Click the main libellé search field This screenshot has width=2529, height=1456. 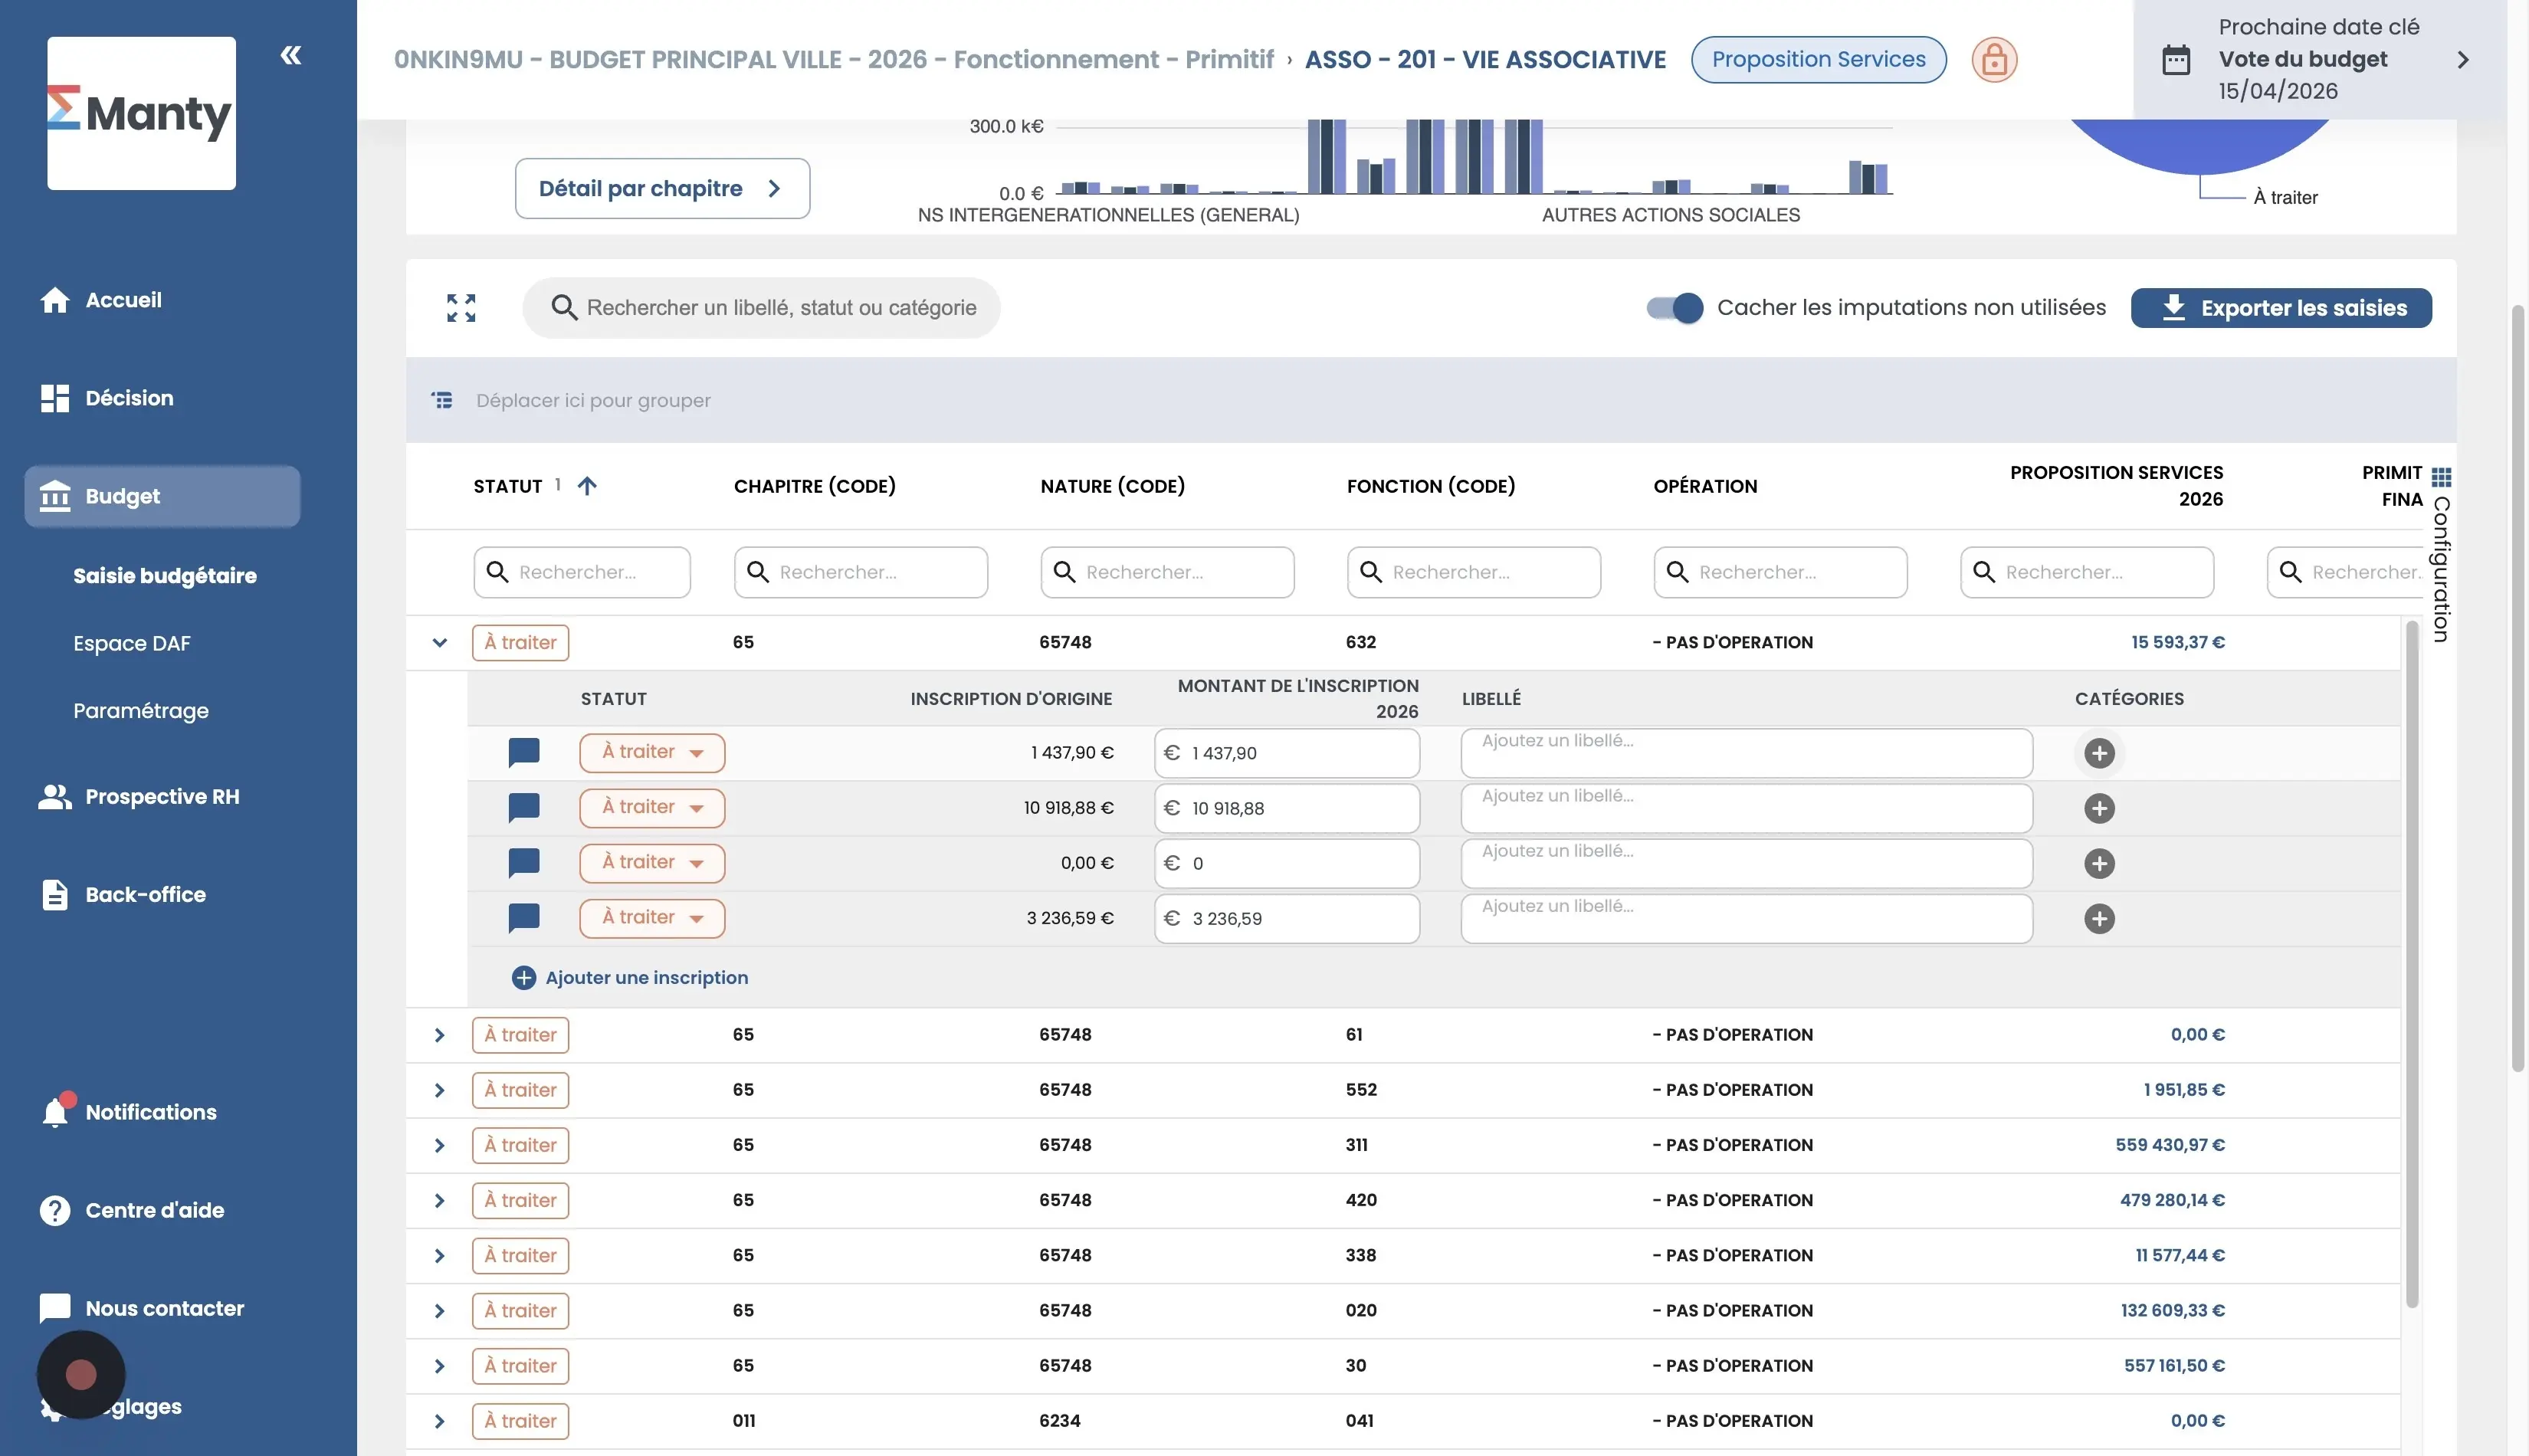pos(780,308)
